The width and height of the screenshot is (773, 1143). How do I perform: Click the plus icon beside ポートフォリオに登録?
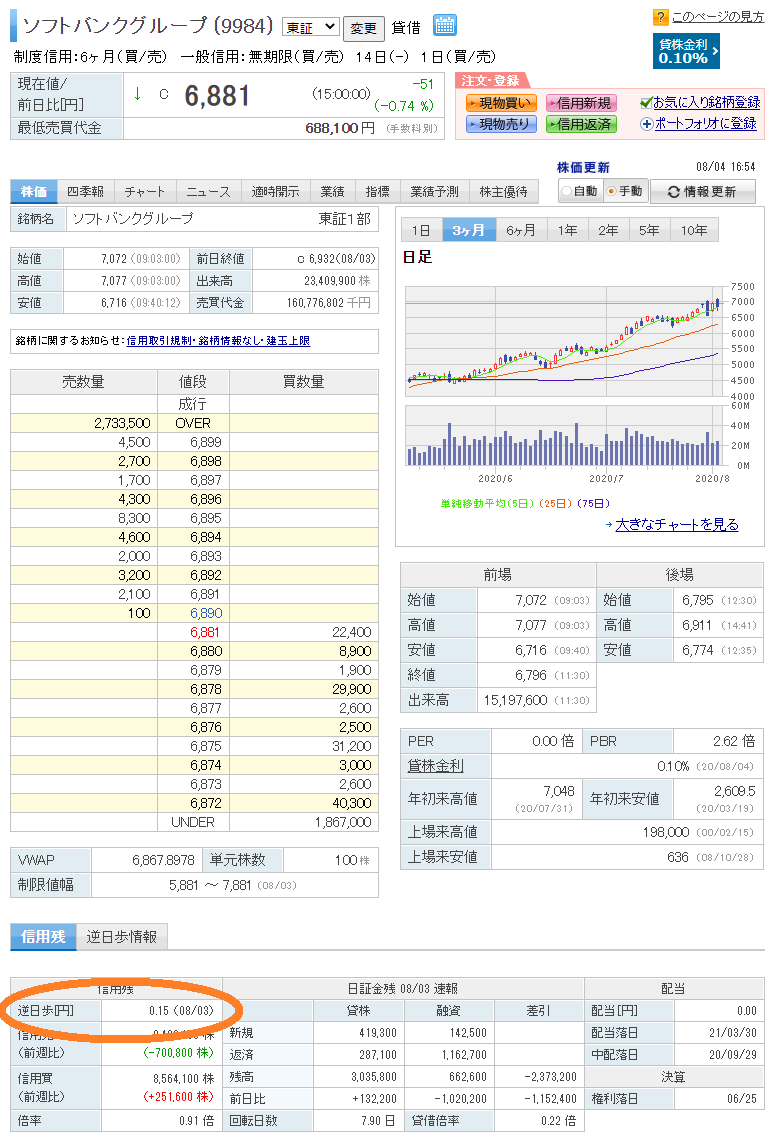pos(646,124)
